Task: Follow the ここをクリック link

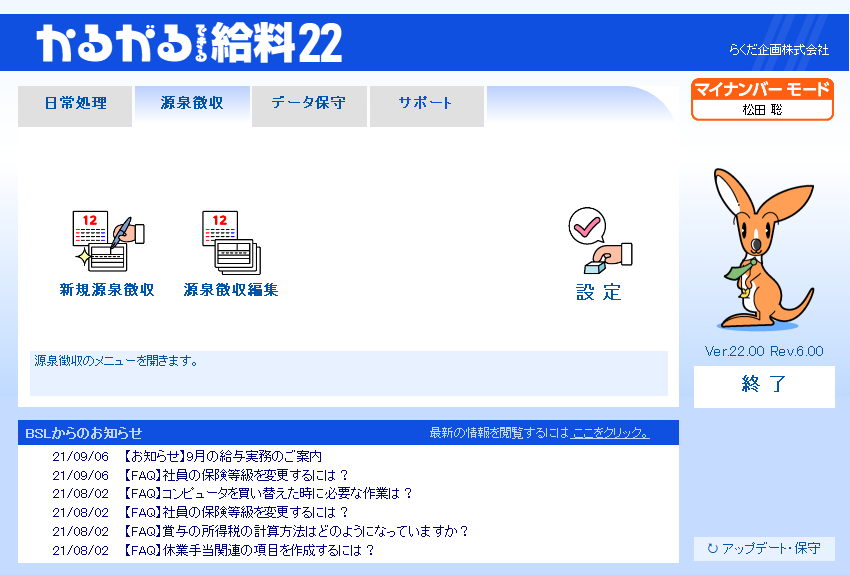Action: click(610, 433)
